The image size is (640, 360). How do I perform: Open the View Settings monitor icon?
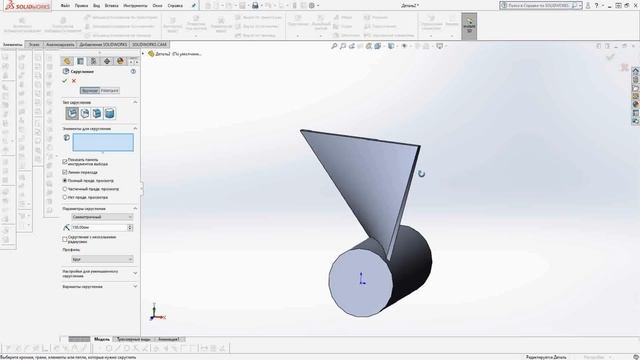pyautogui.click(x=440, y=46)
